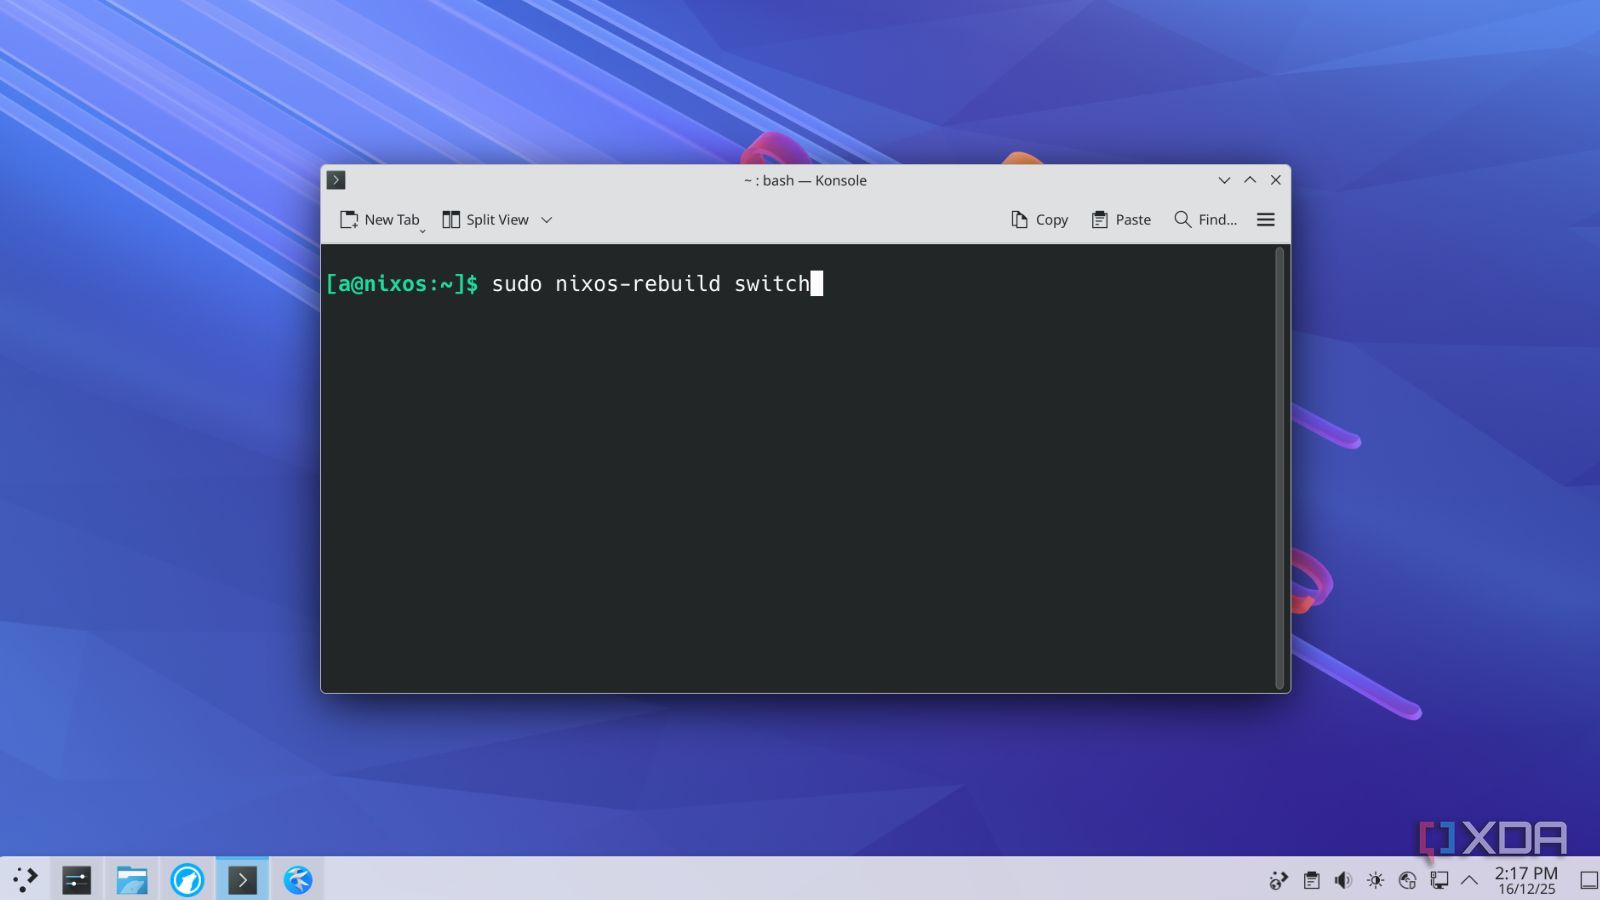The width and height of the screenshot is (1600, 900).
Task: Open the network globe tray icon
Action: coord(1278,880)
